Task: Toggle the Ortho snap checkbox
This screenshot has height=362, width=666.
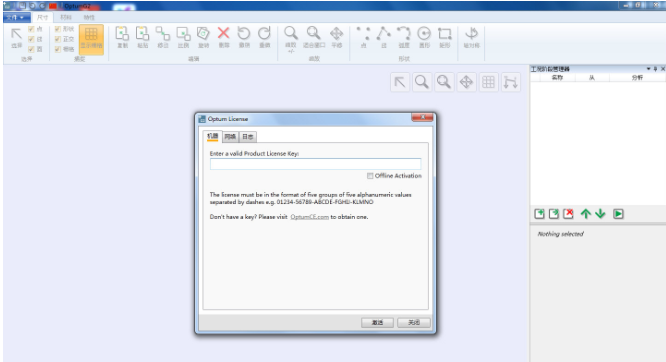Action: 58,39
